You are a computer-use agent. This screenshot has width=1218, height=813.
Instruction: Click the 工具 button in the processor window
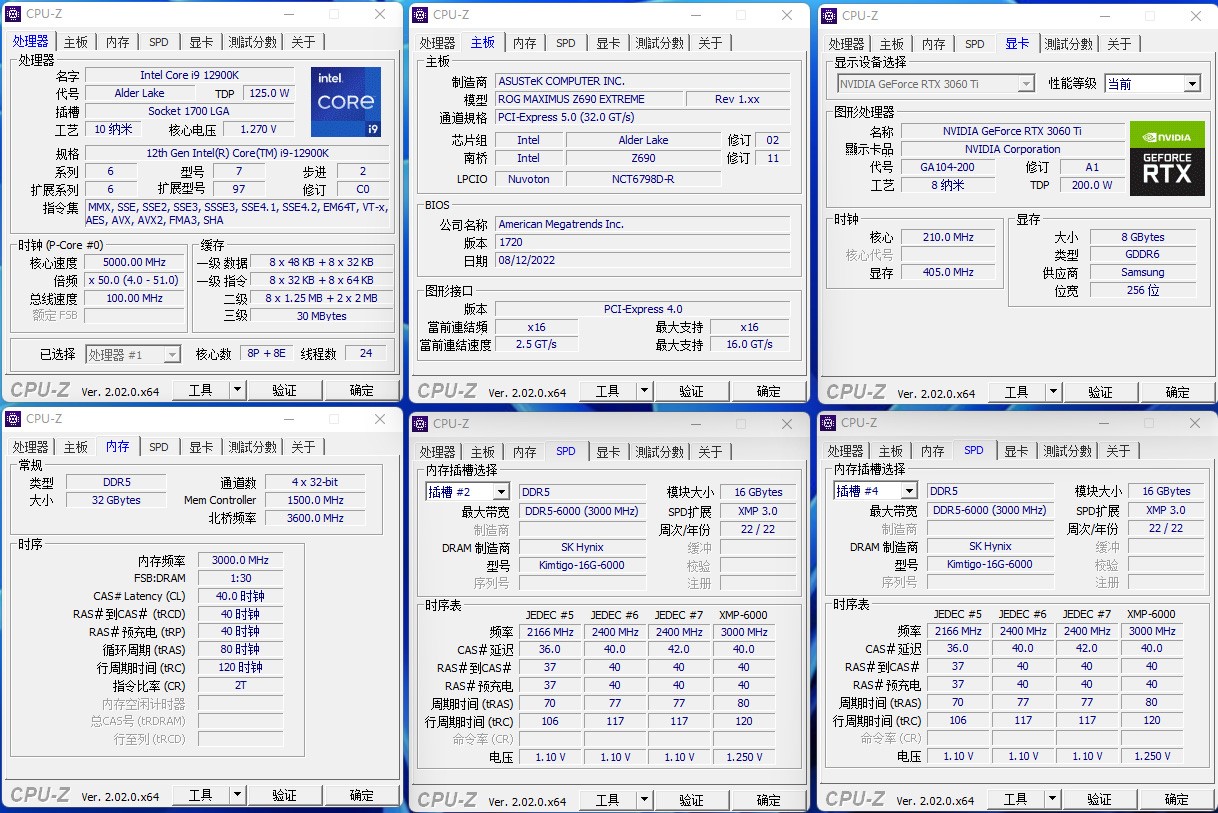[201, 390]
